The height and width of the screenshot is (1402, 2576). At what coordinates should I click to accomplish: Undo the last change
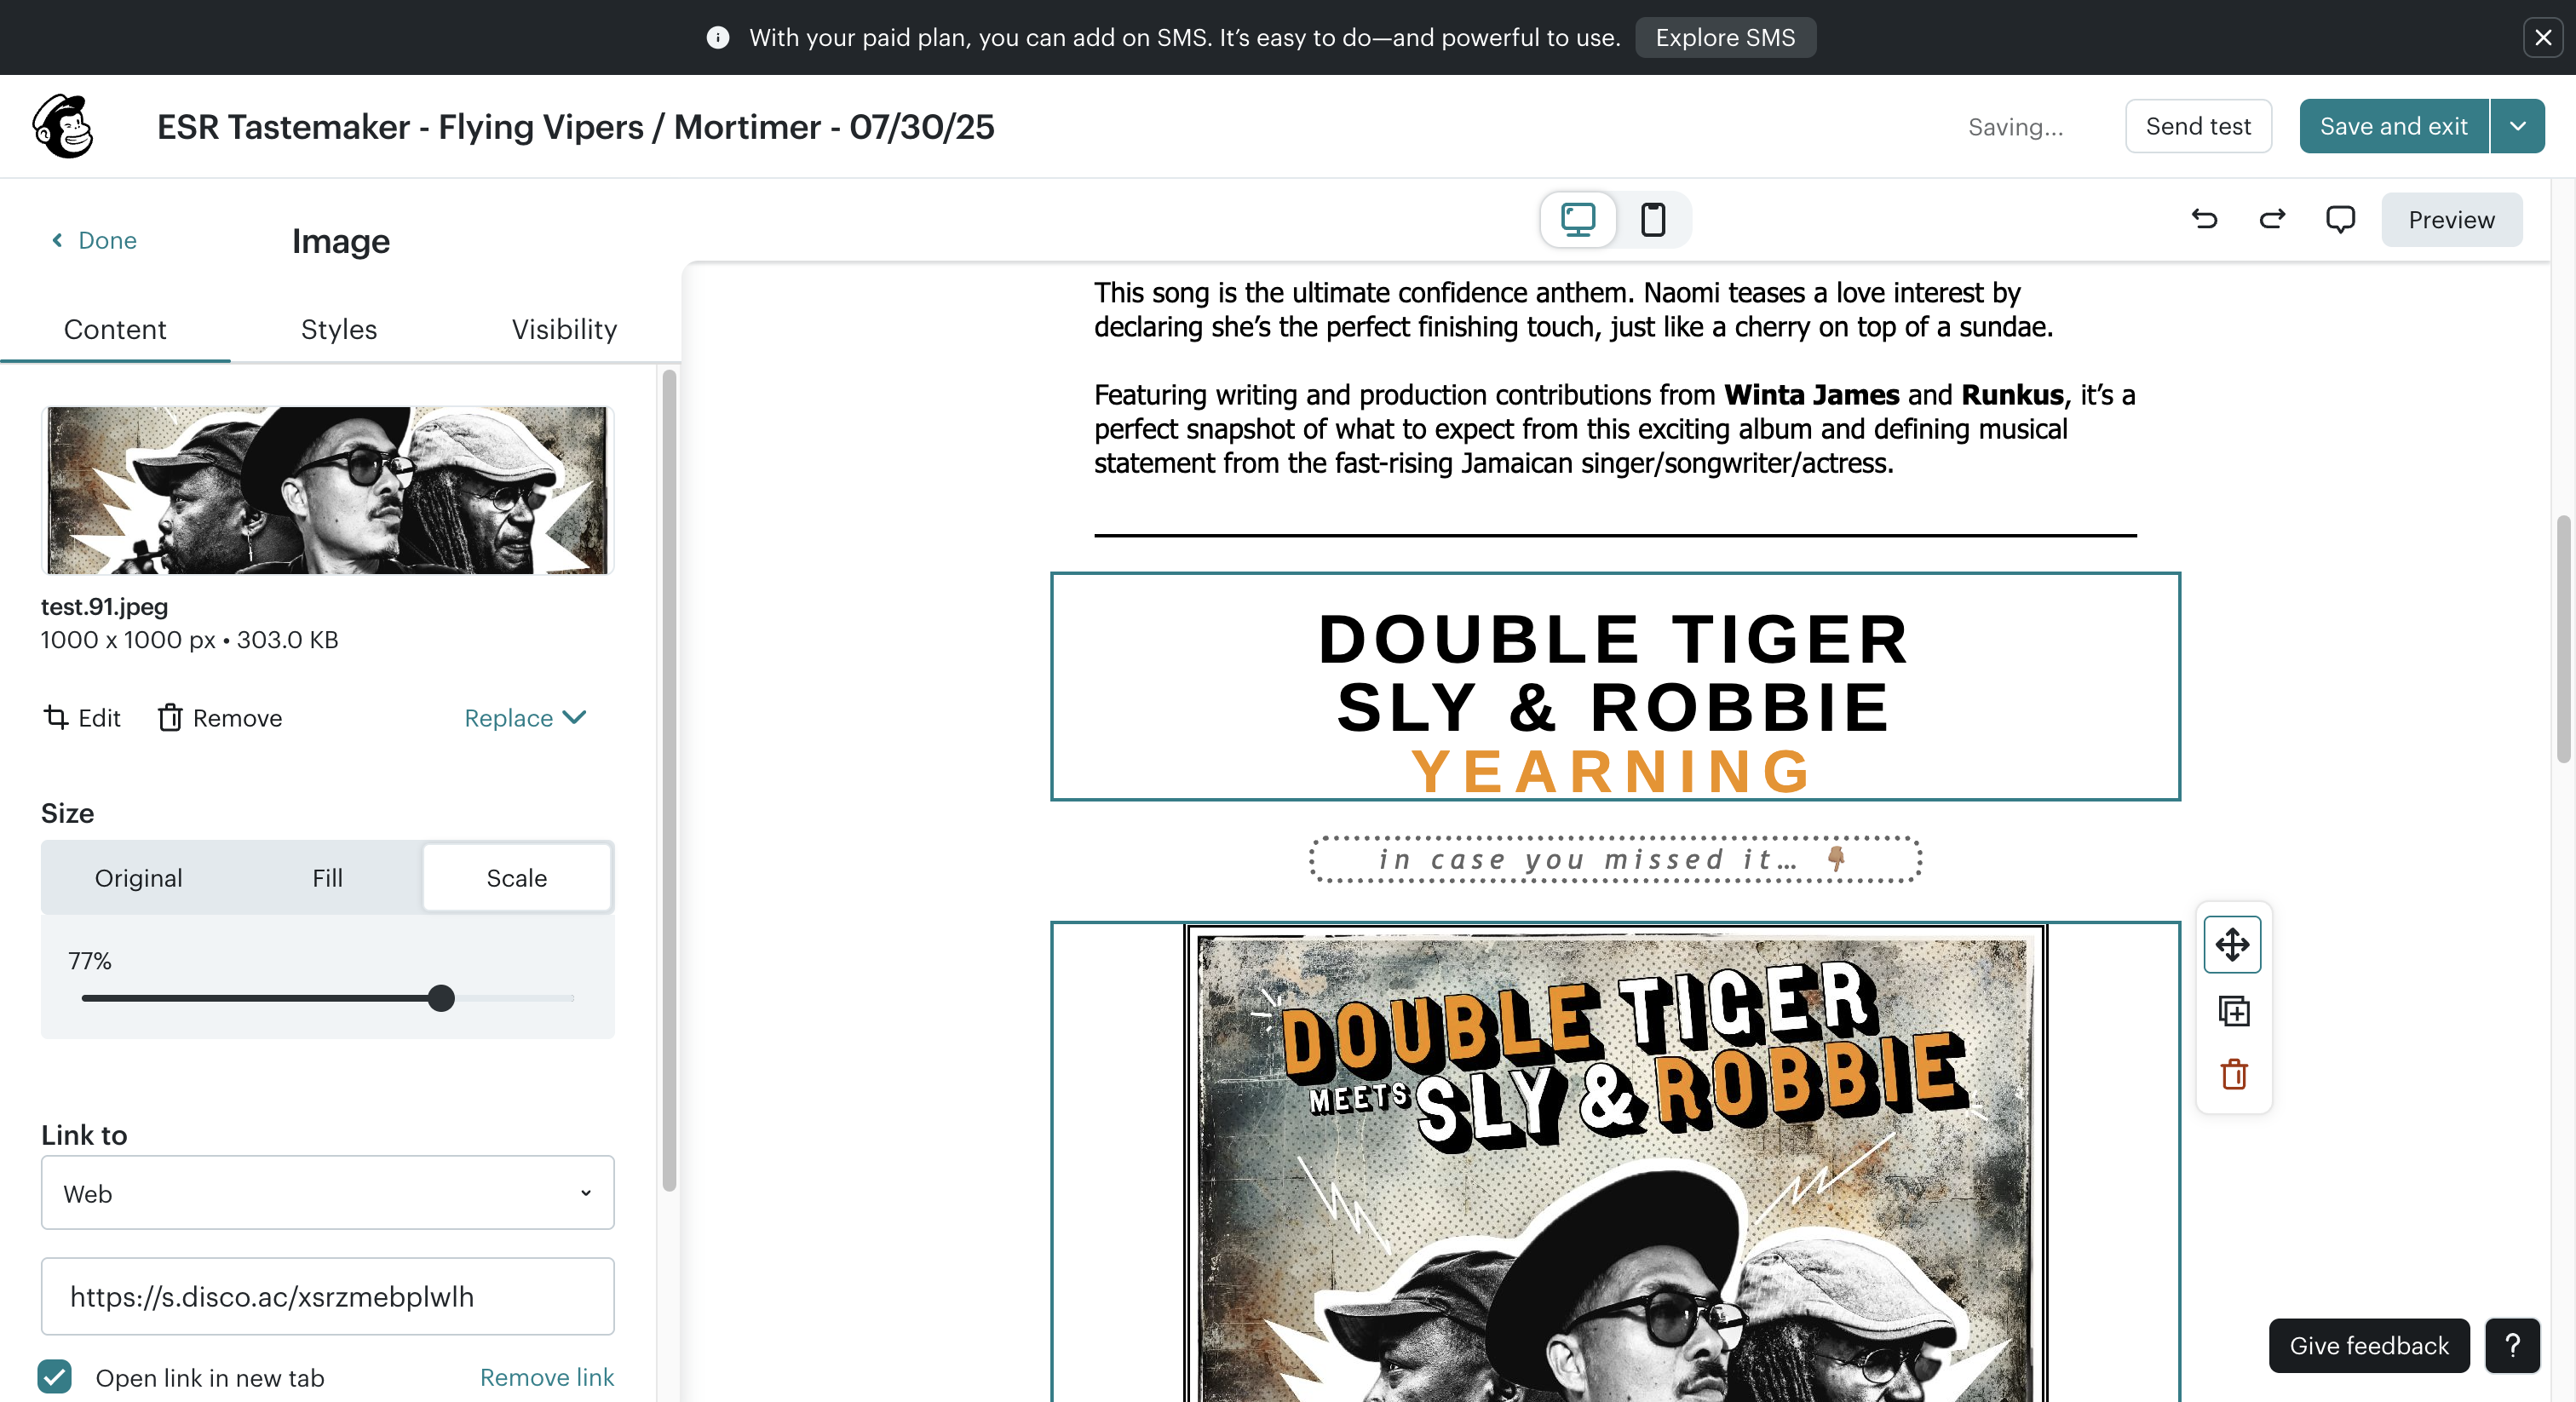(2204, 219)
